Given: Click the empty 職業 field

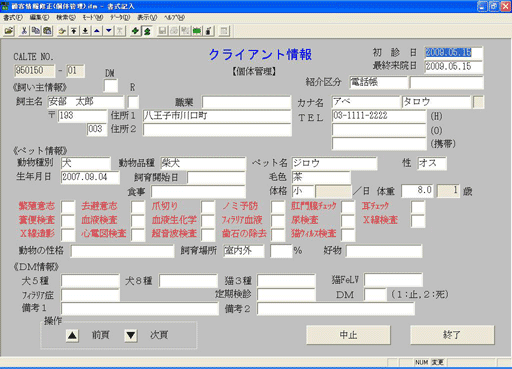Looking at the screenshot, I should (x=247, y=102).
